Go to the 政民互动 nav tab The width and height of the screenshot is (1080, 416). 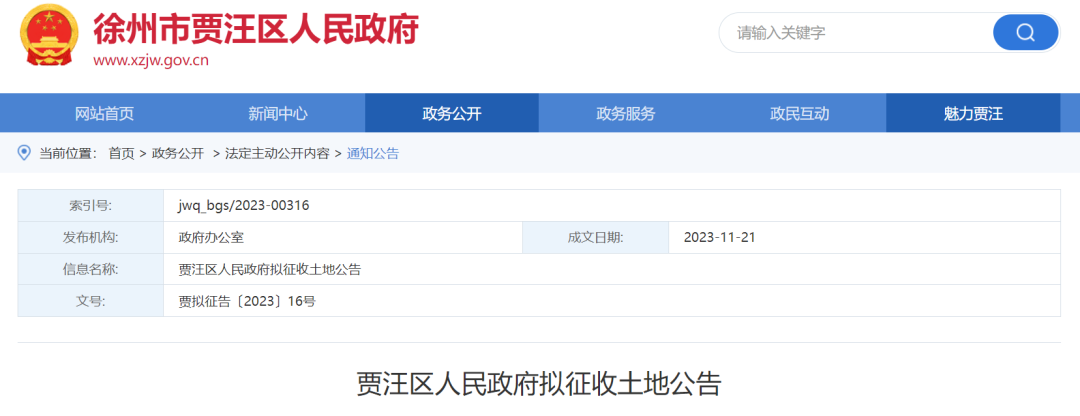pyautogui.click(x=799, y=114)
